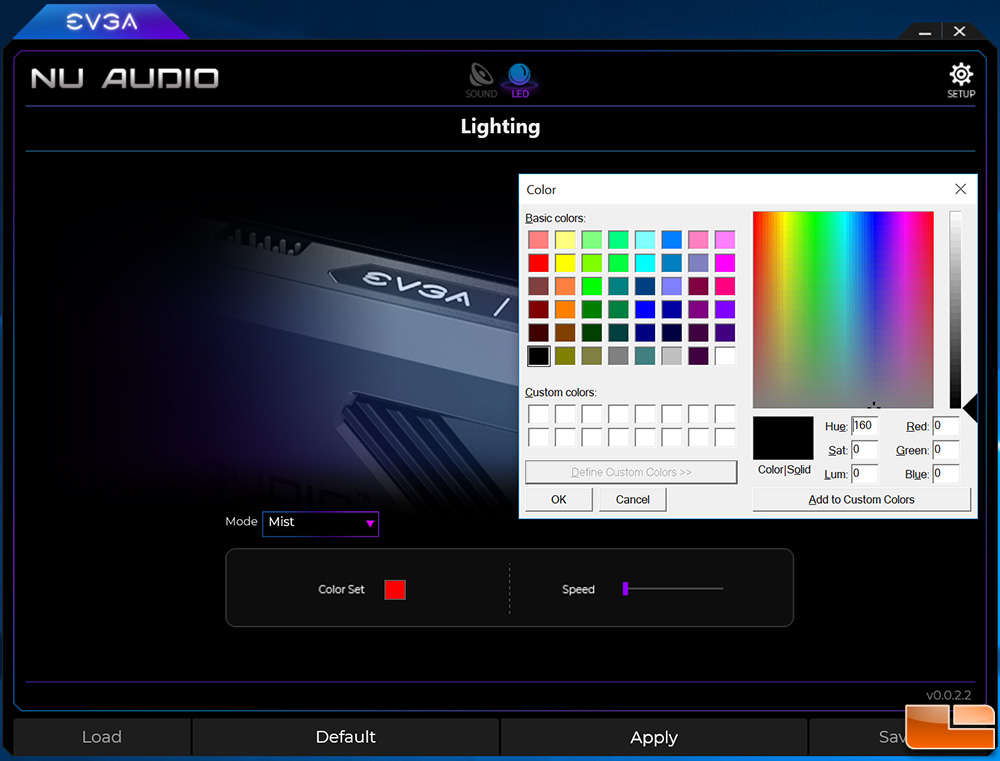Click the red Color Set swatch

pyautogui.click(x=395, y=589)
